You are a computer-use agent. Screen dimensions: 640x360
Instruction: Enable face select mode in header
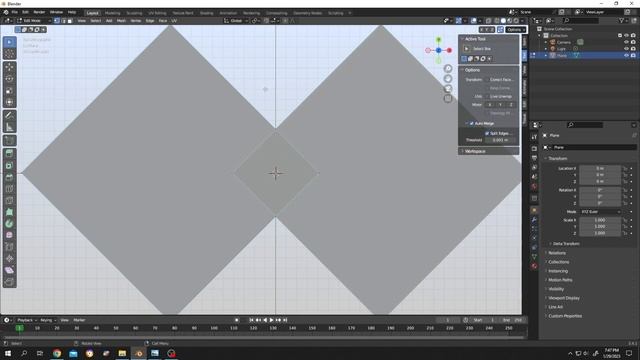pos(70,20)
